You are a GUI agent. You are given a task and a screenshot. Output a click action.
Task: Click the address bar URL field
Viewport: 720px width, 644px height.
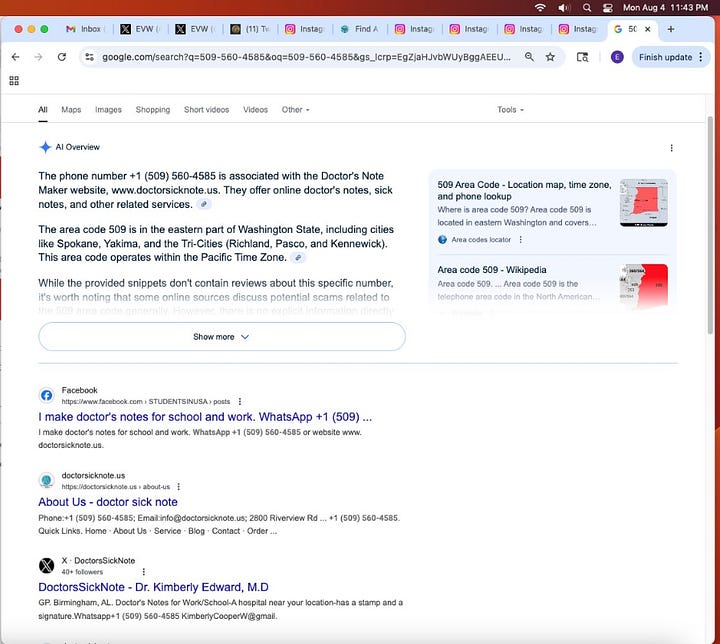click(x=306, y=57)
